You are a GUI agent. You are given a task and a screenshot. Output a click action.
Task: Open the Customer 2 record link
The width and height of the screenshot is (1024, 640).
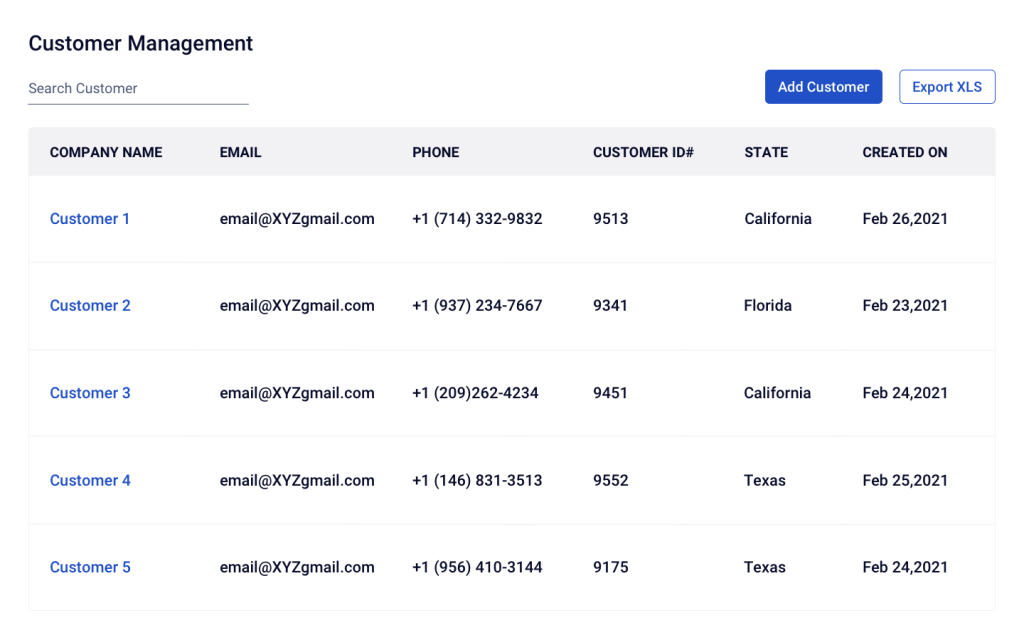point(90,305)
